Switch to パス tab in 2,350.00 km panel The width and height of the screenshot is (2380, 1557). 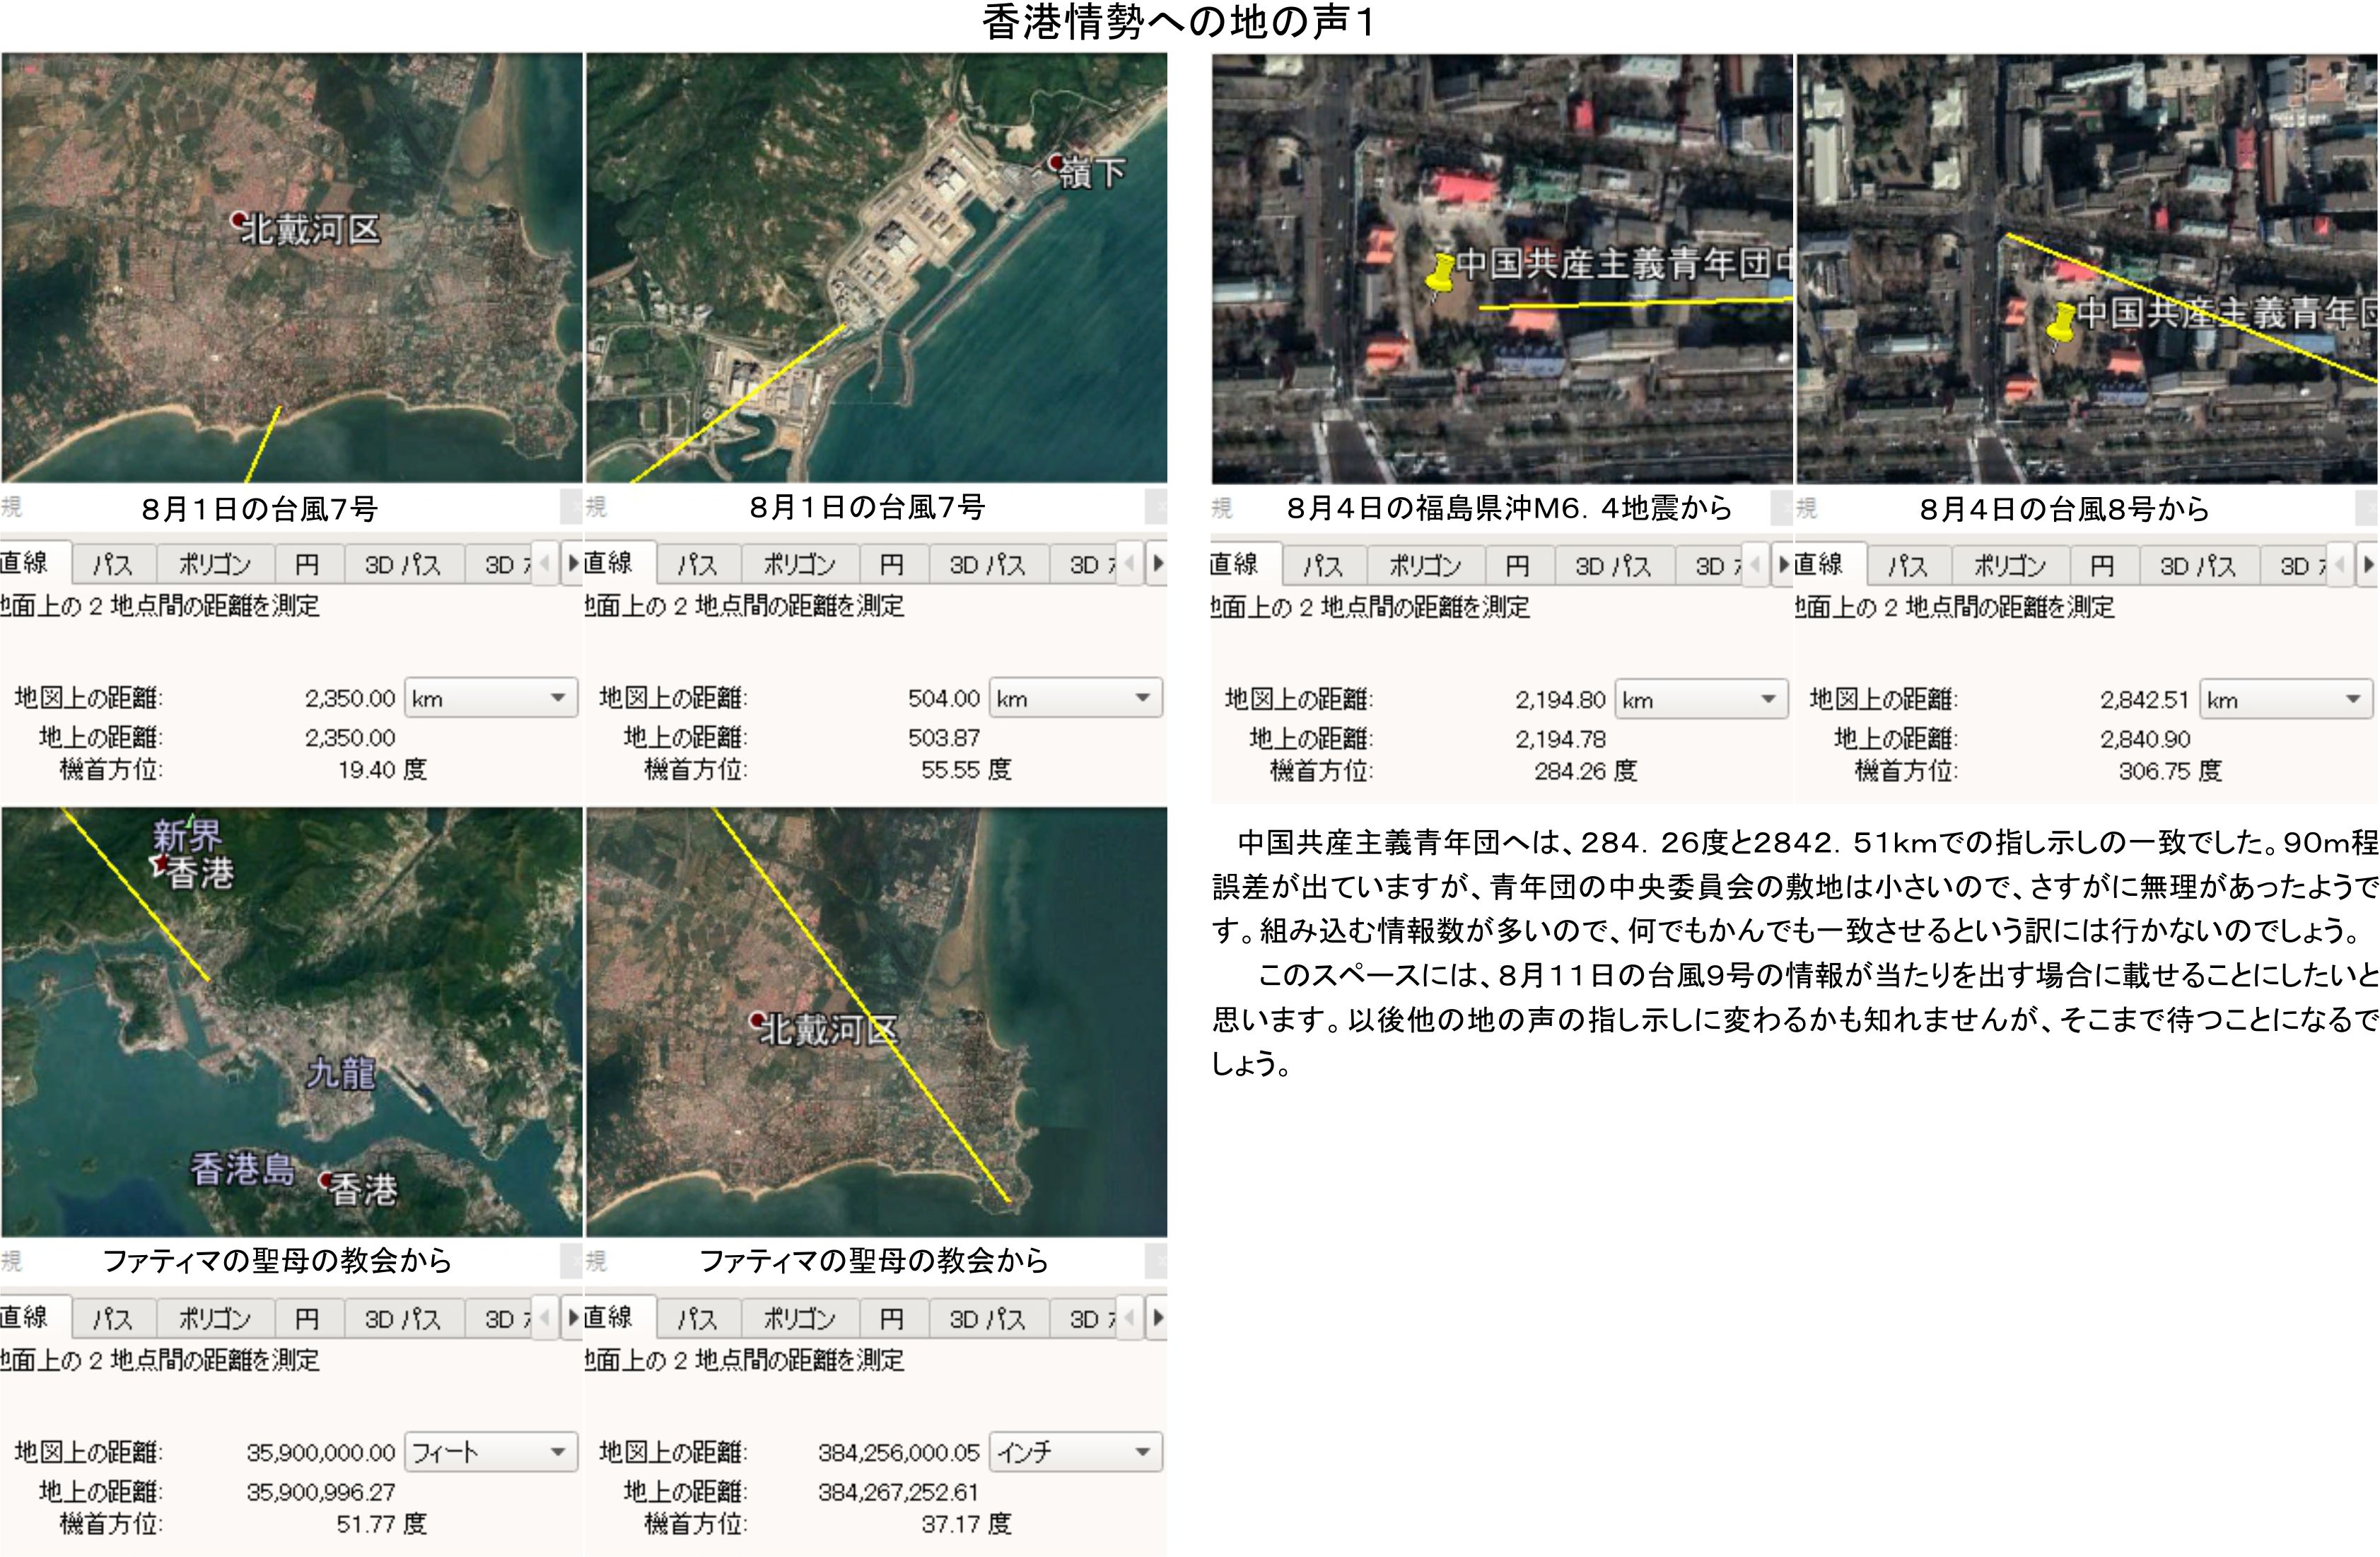113,565
